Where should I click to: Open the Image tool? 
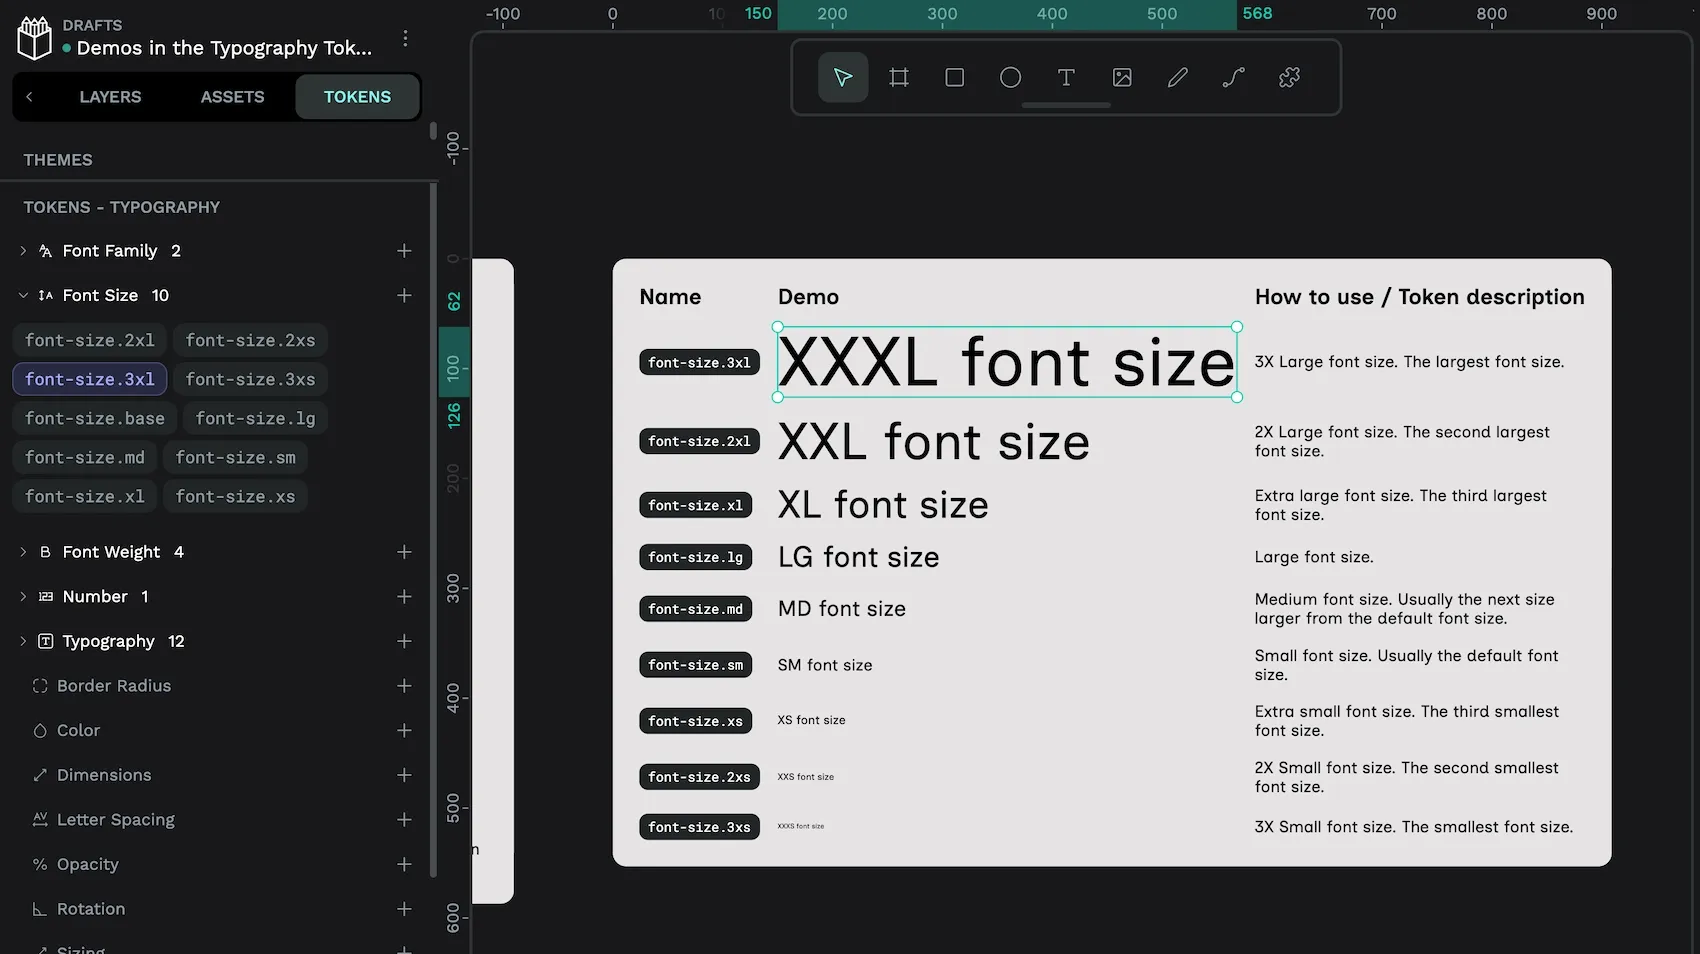1122,76
